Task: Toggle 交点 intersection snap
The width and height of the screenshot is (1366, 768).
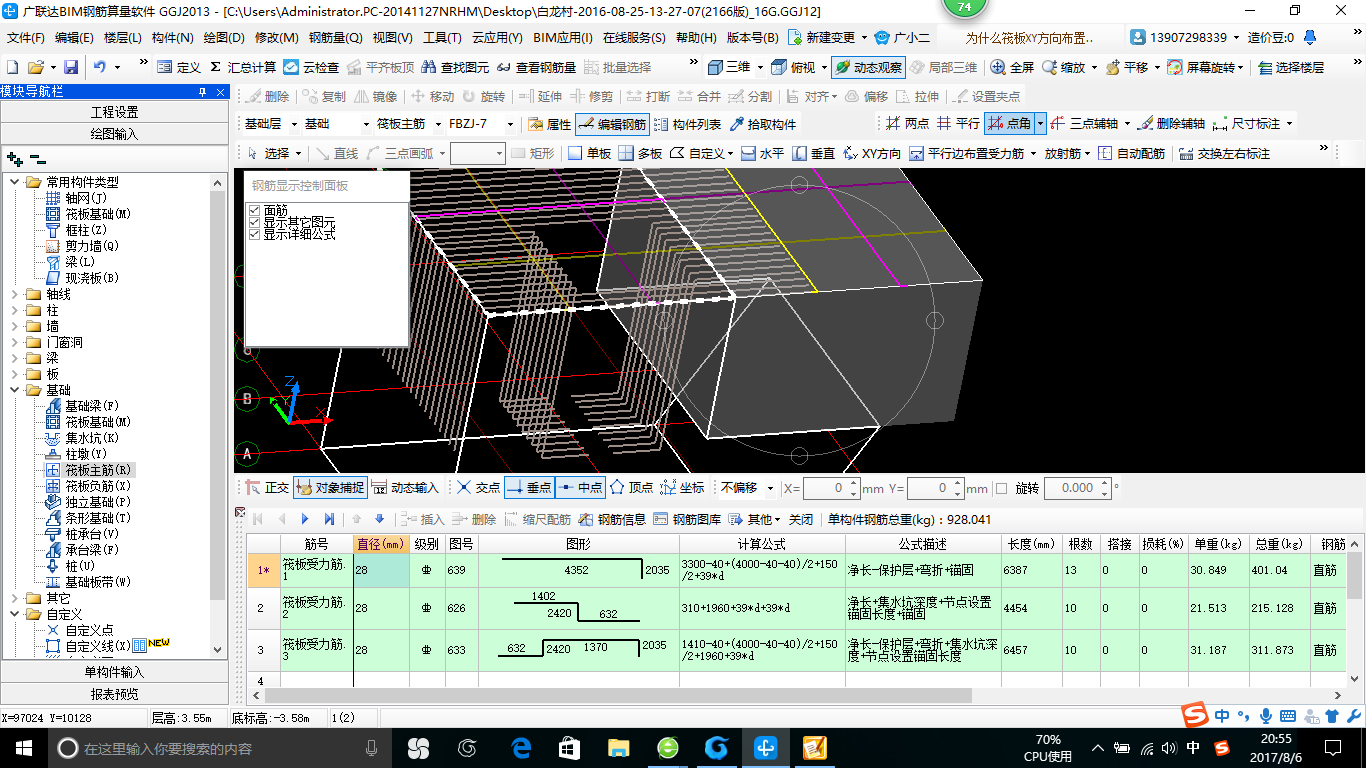Action: click(x=477, y=488)
